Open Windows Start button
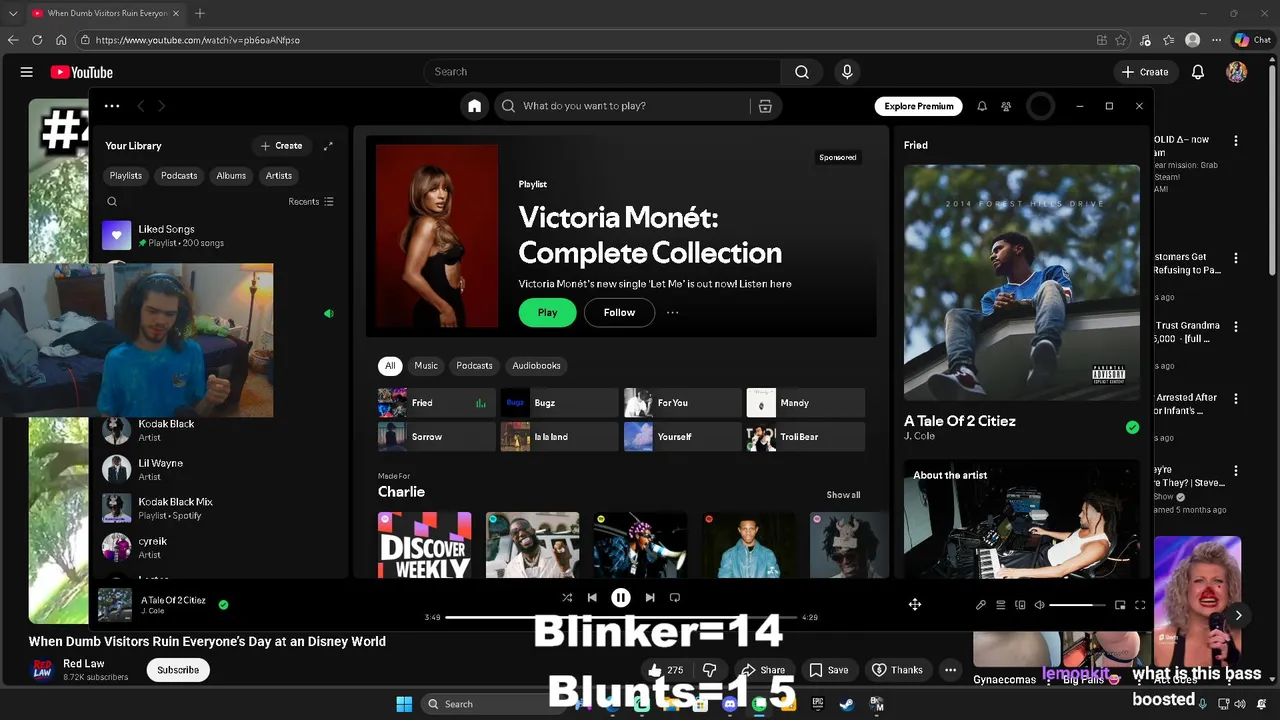The image size is (1280, 720). 404,704
